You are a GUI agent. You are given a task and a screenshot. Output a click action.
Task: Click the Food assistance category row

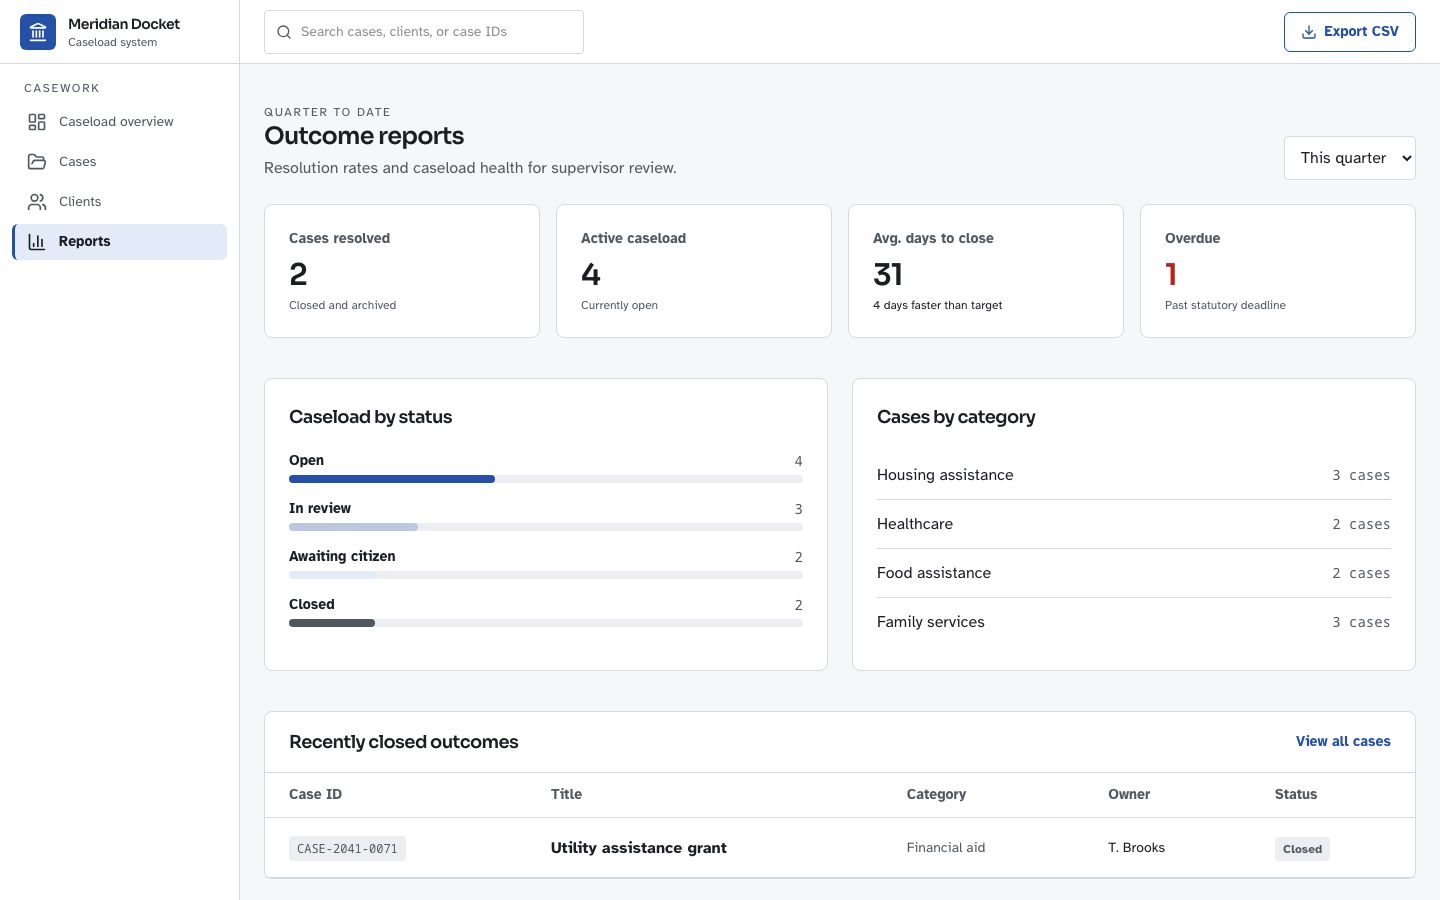point(1134,573)
